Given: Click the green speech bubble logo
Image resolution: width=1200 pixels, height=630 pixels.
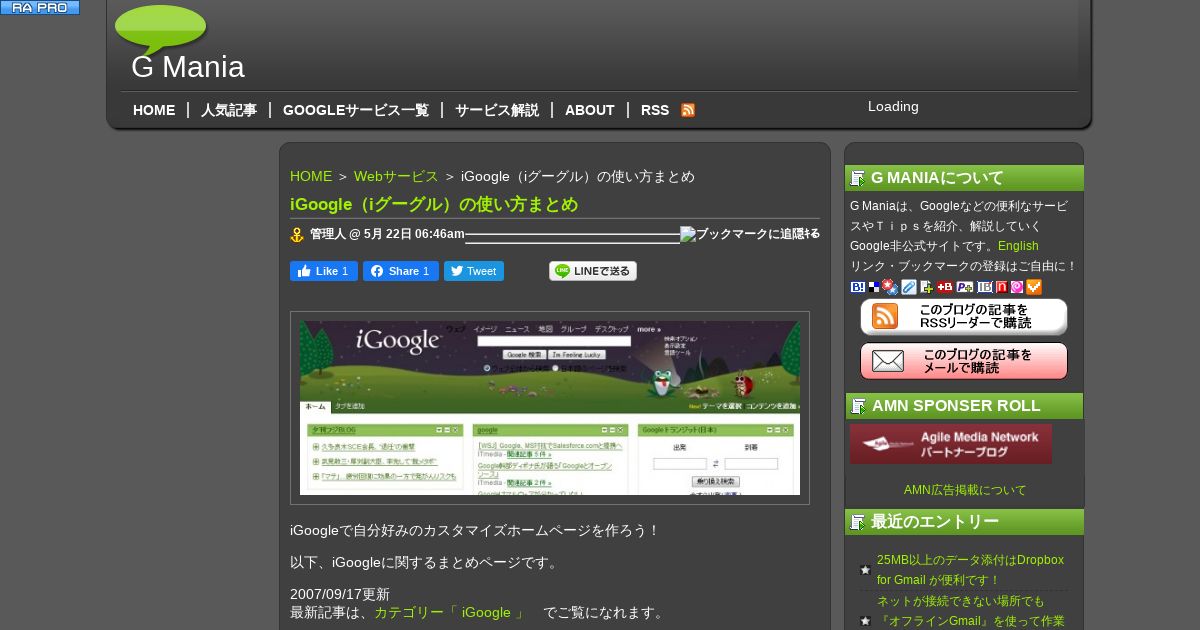Looking at the screenshot, I should click(x=161, y=30).
